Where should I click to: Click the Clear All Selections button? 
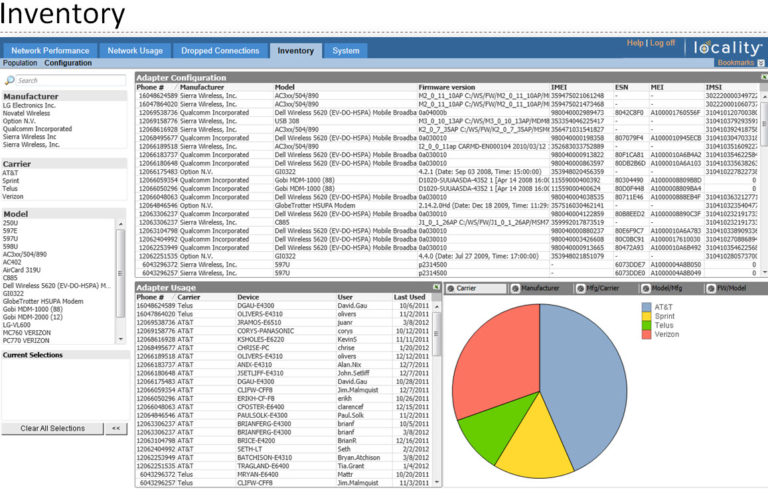(x=52, y=428)
